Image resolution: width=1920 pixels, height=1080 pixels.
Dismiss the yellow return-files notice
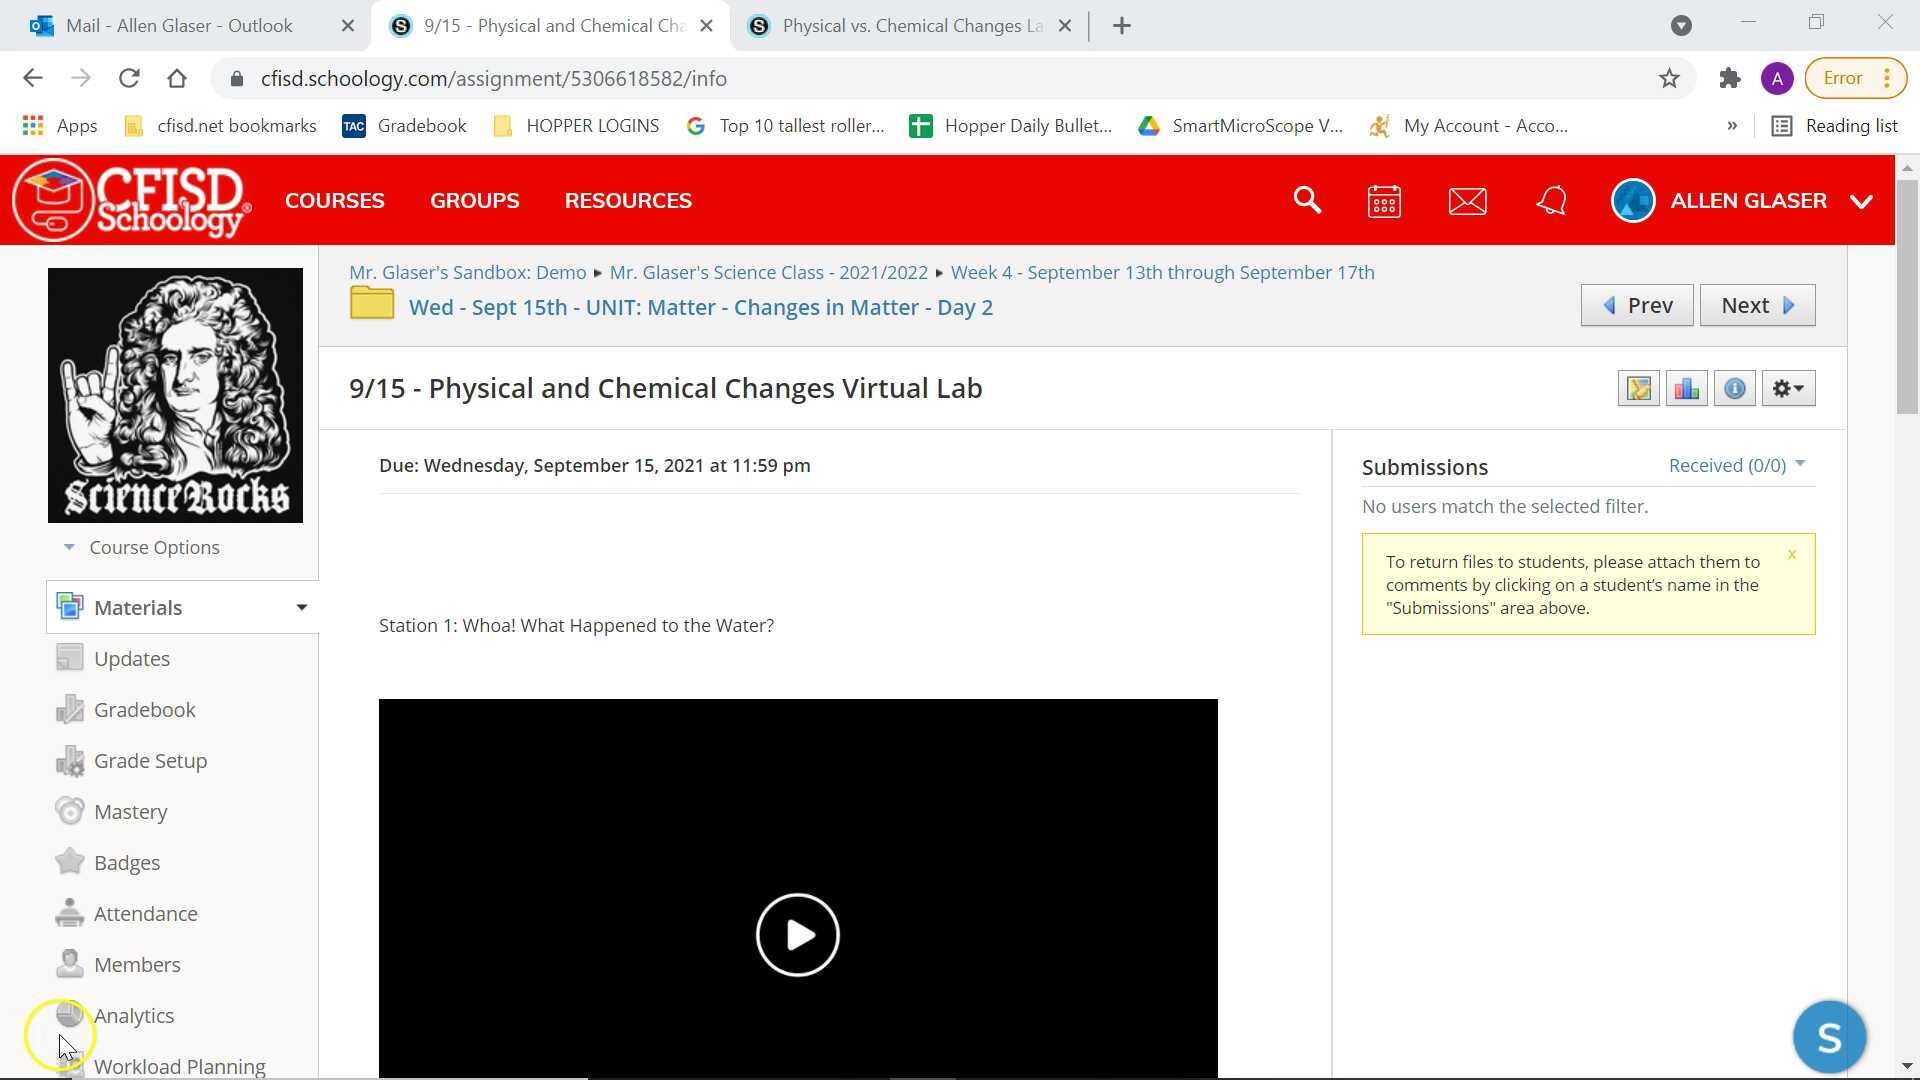point(1792,554)
